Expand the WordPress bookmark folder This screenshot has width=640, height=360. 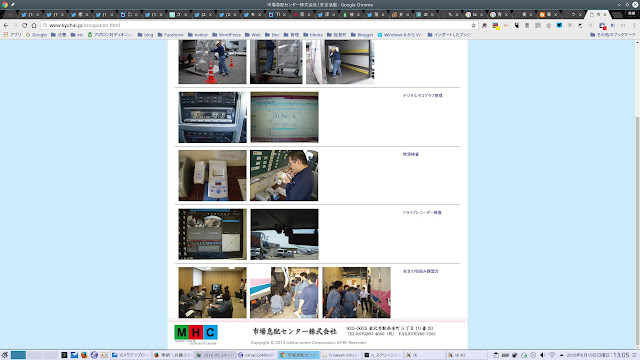(227, 35)
